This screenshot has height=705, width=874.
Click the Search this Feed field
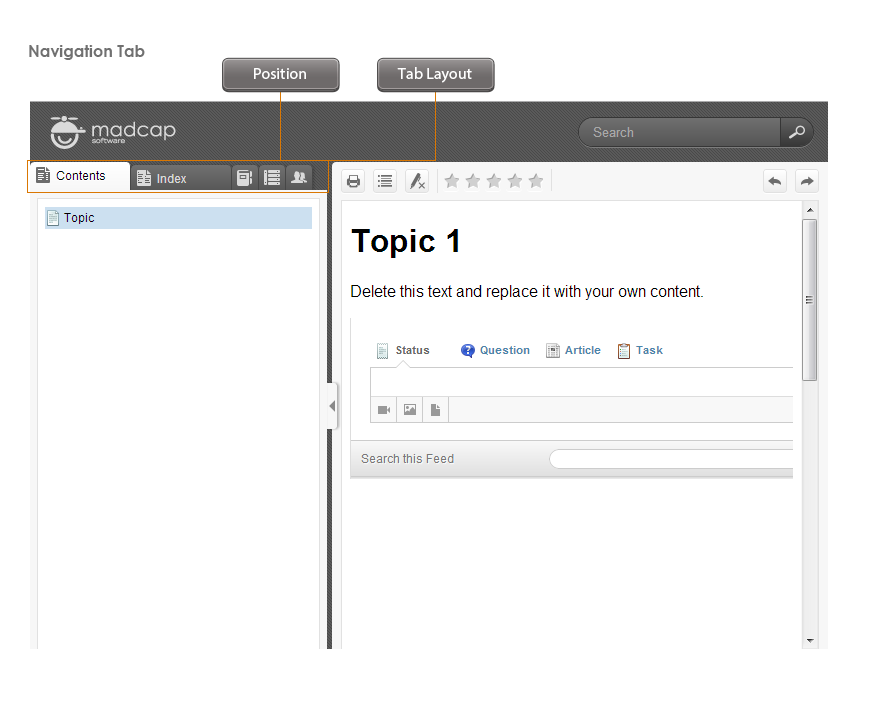[x=671, y=459]
